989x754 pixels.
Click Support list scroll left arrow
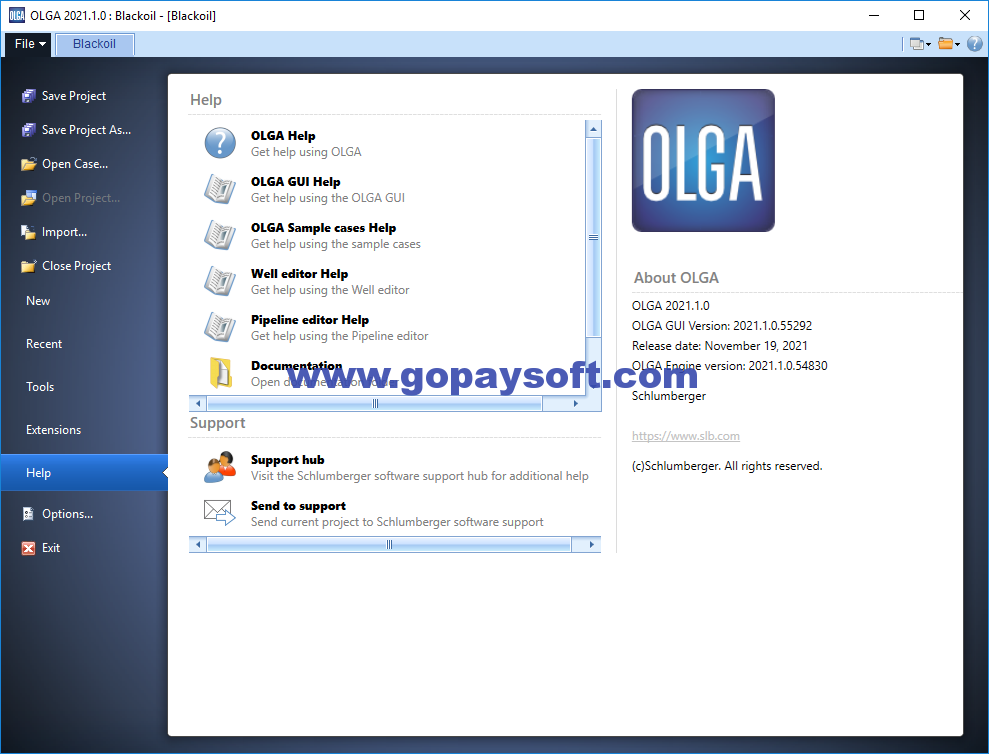point(198,545)
